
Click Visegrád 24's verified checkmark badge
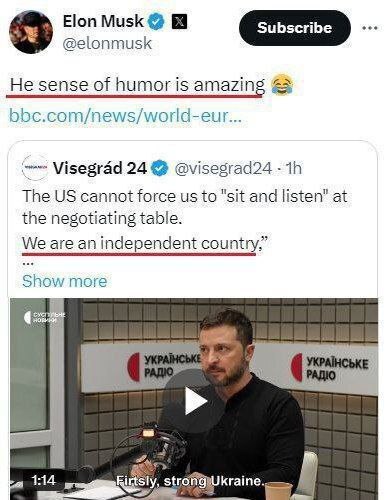(160, 168)
